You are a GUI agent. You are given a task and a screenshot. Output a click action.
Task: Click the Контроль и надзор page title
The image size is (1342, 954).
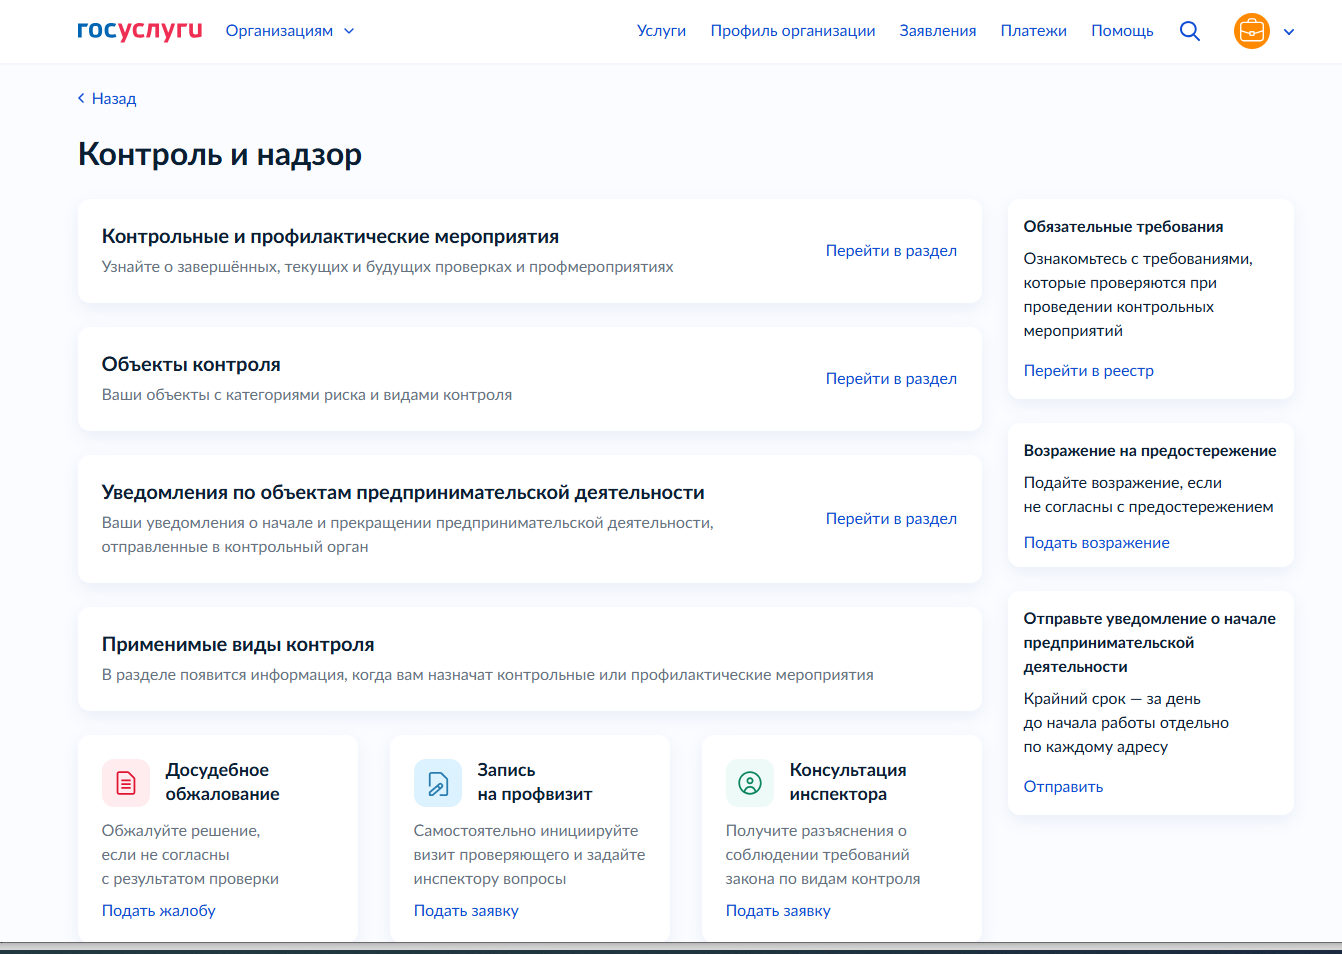[x=220, y=155]
